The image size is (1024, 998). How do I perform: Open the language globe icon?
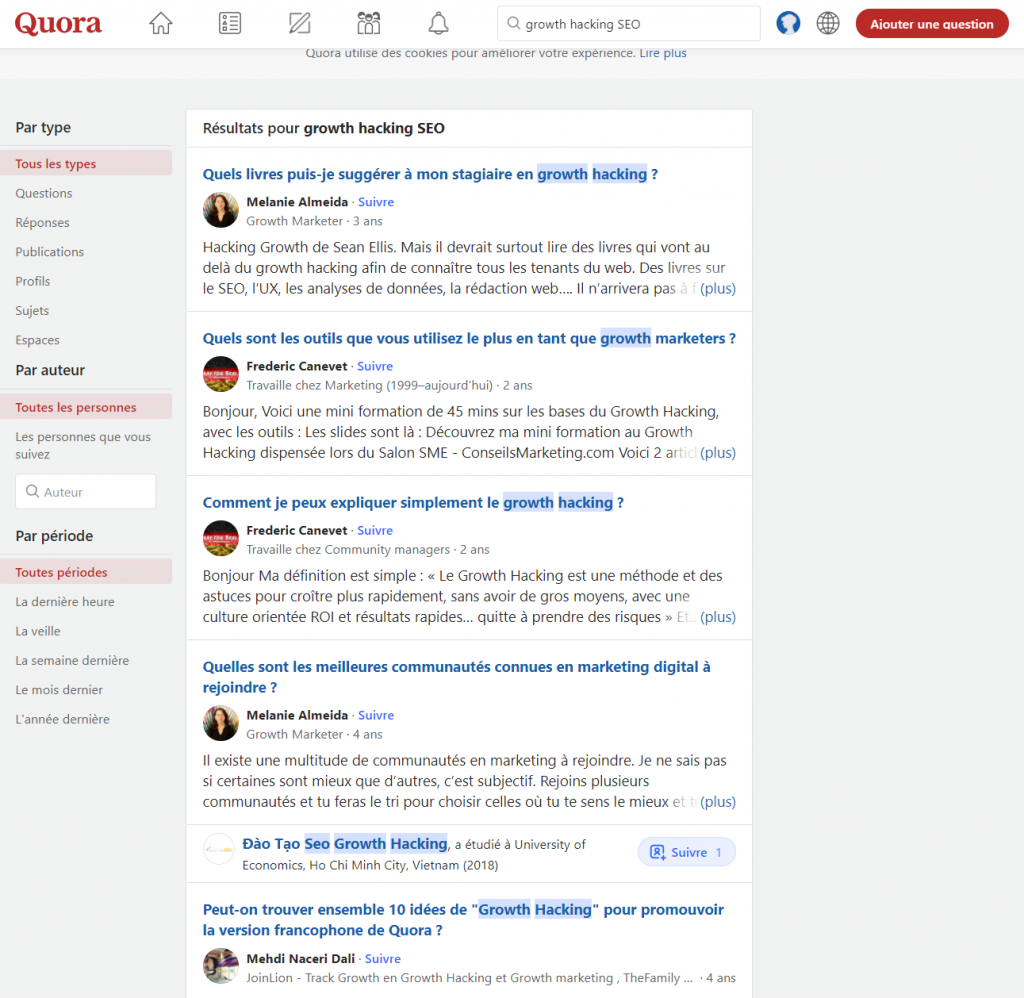pyautogui.click(x=828, y=24)
